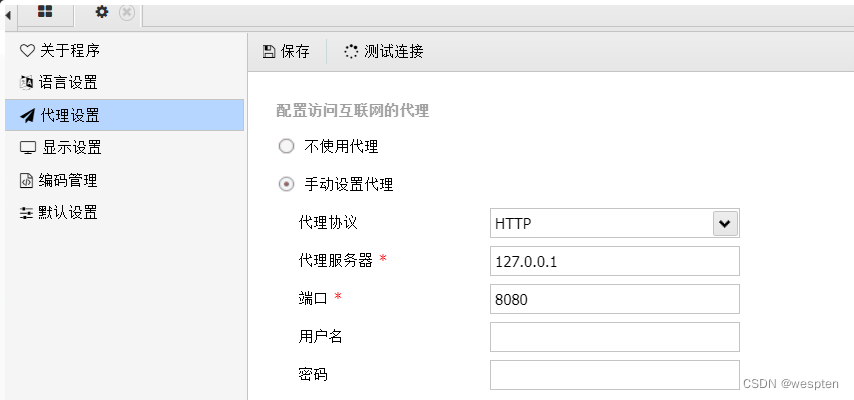
Task: Click the language icon beside 语言设置
Action: coord(27,82)
